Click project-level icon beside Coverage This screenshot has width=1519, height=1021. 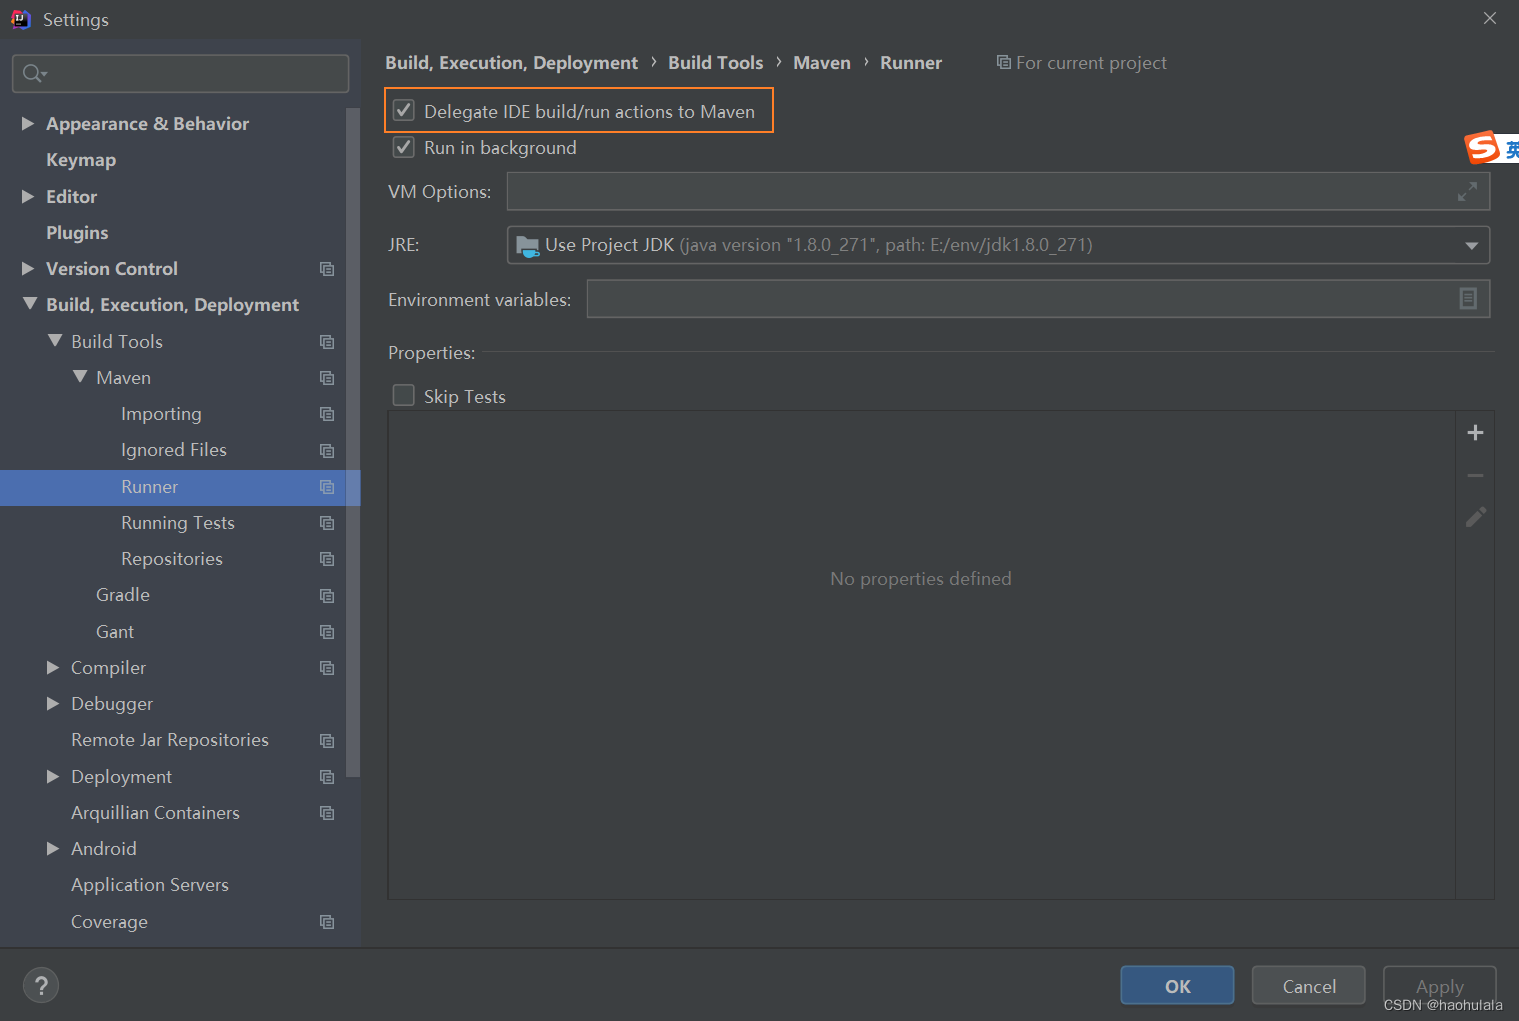[x=327, y=922]
